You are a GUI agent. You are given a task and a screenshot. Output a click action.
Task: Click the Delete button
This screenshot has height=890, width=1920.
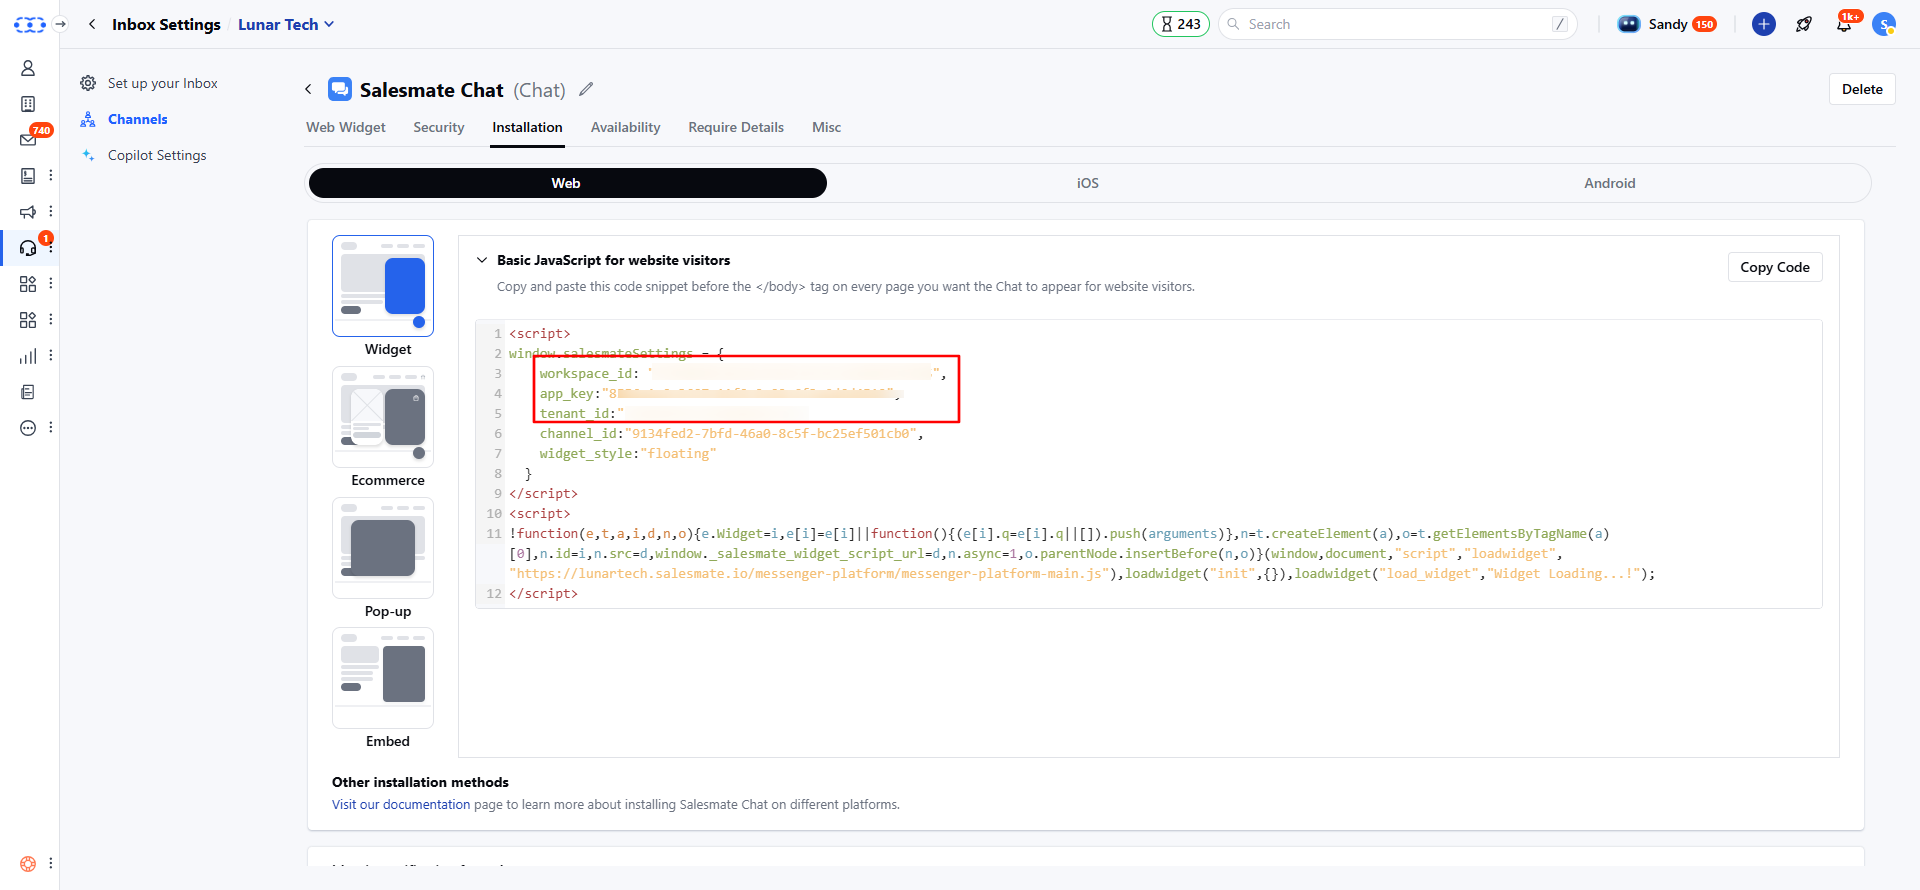pyautogui.click(x=1862, y=89)
